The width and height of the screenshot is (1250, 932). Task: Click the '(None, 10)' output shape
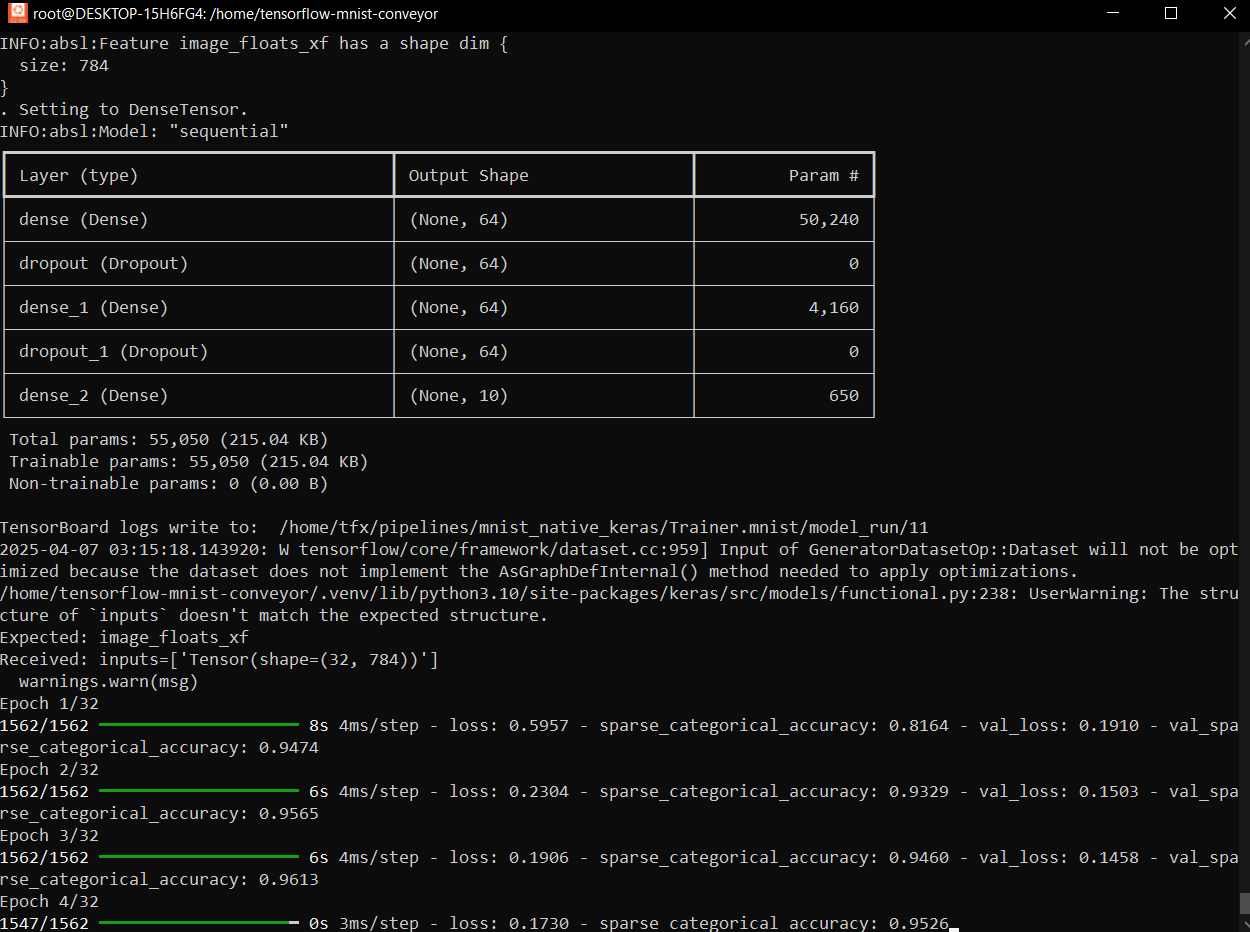click(x=458, y=395)
